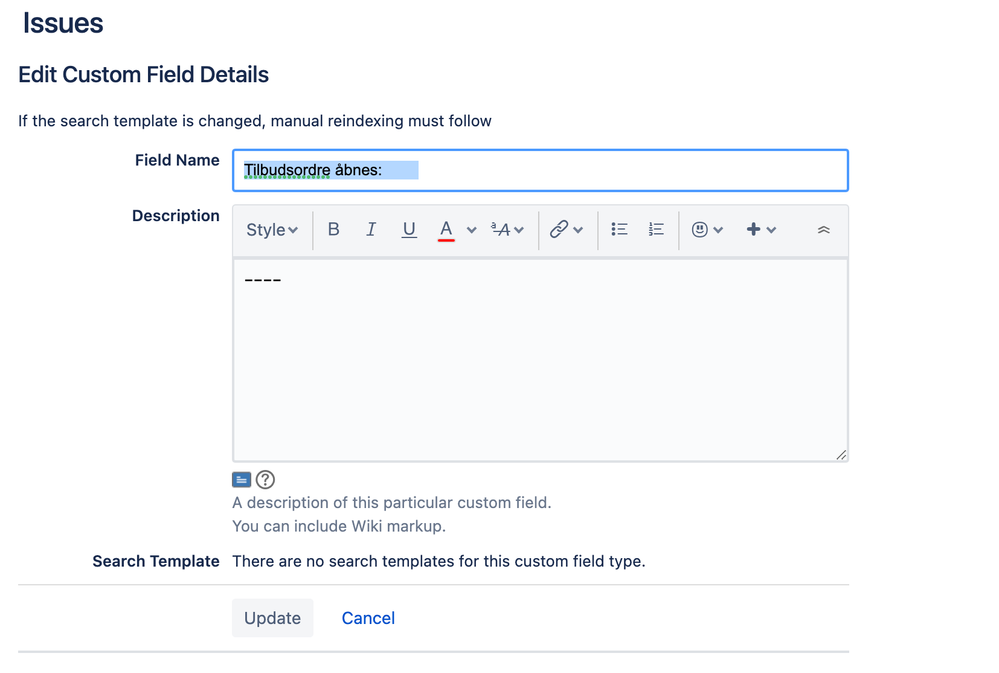
Task: Open the emoticon smiley picker
Action: tap(700, 230)
